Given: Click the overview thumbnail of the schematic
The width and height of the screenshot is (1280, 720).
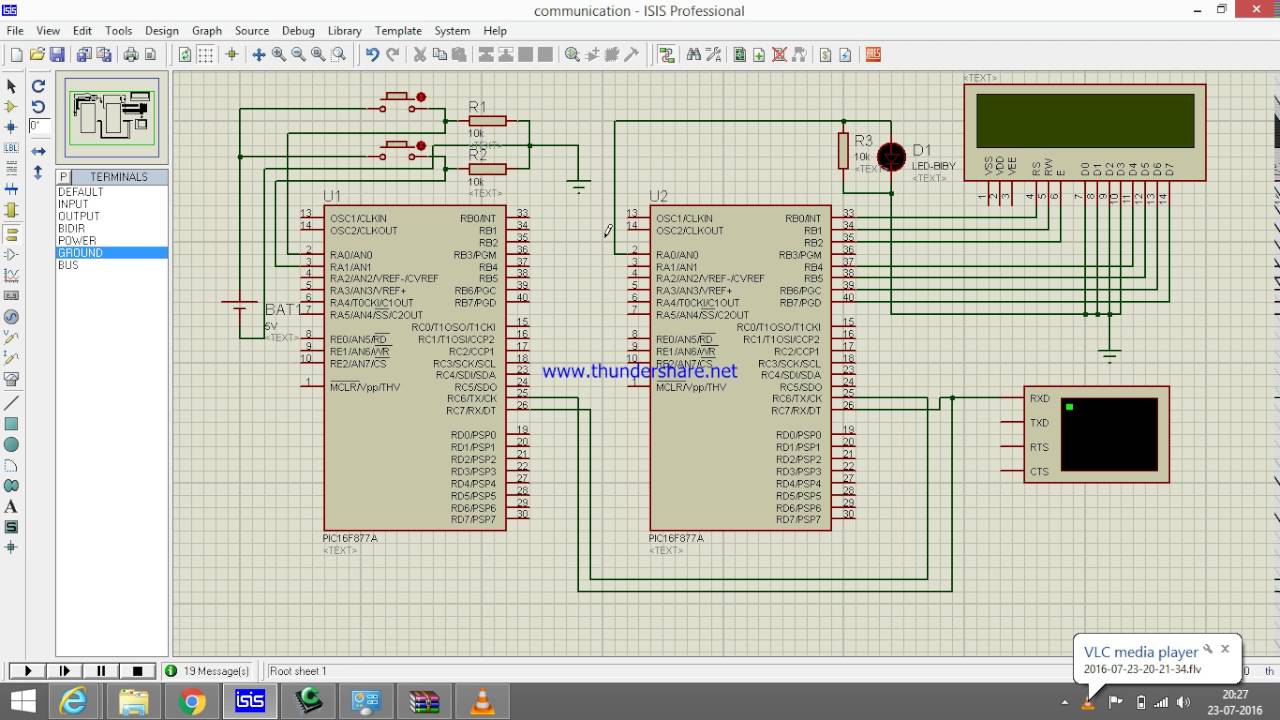Looking at the screenshot, I should (112, 116).
